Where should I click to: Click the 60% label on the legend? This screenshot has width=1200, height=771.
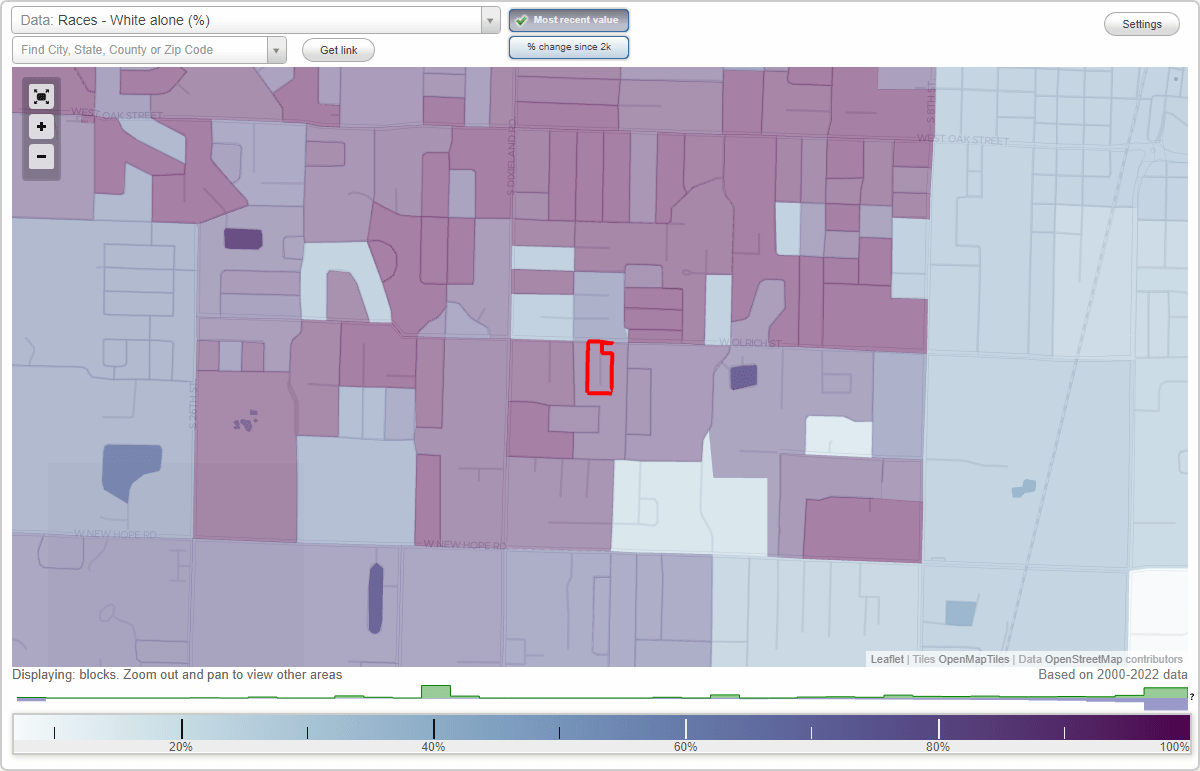(x=686, y=747)
